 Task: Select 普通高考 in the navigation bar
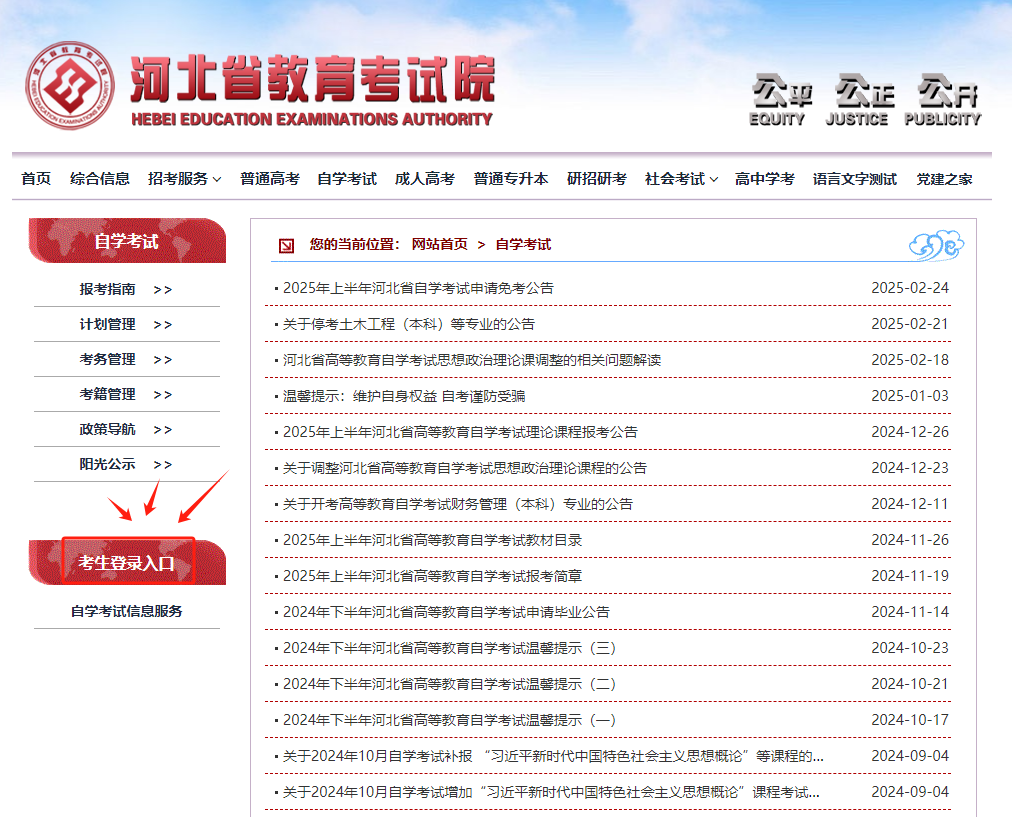(x=269, y=178)
